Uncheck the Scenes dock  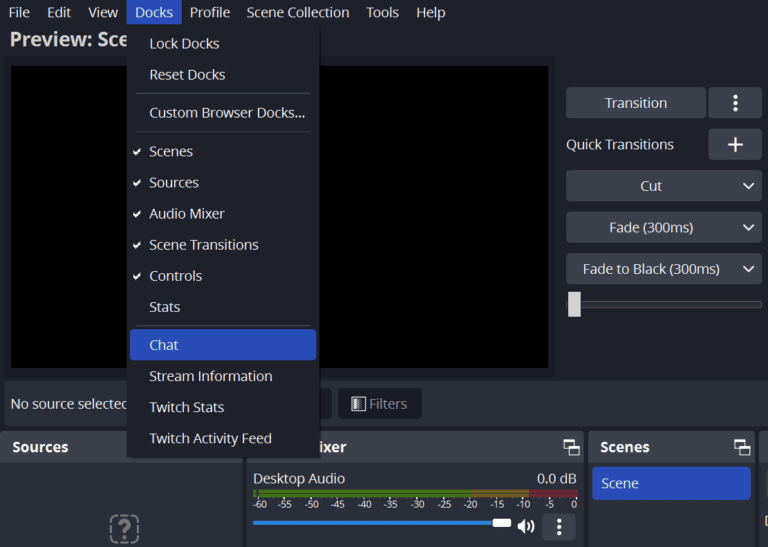pyautogui.click(x=223, y=152)
